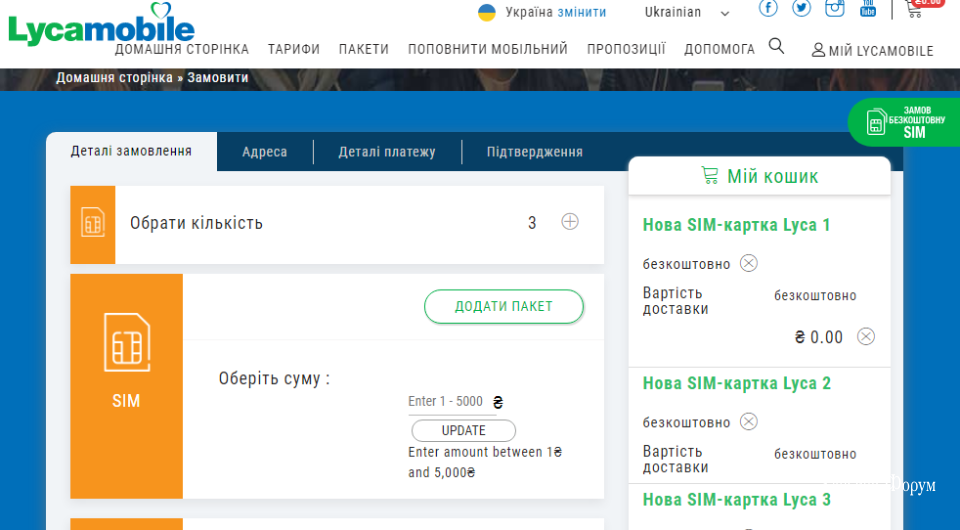Open the Instagram icon in the header
The width and height of the screenshot is (960, 530).
[834, 8]
